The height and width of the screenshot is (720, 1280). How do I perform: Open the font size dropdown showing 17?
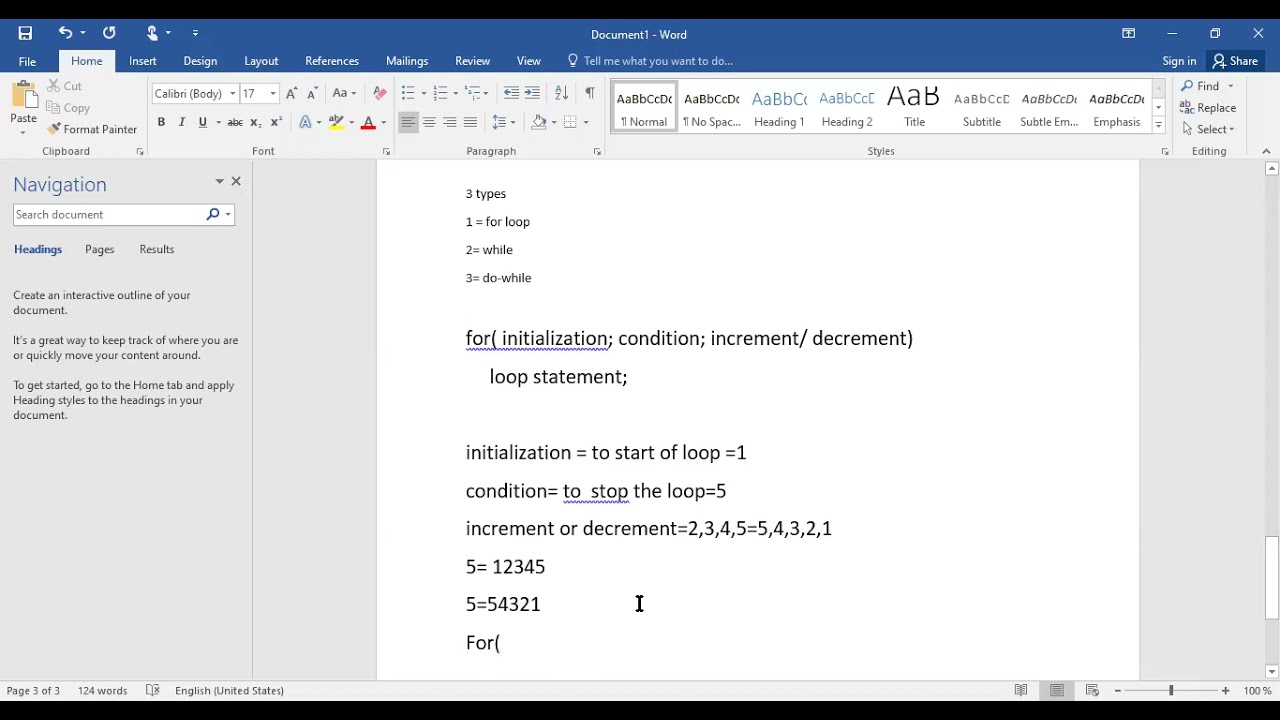[x=273, y=94]
